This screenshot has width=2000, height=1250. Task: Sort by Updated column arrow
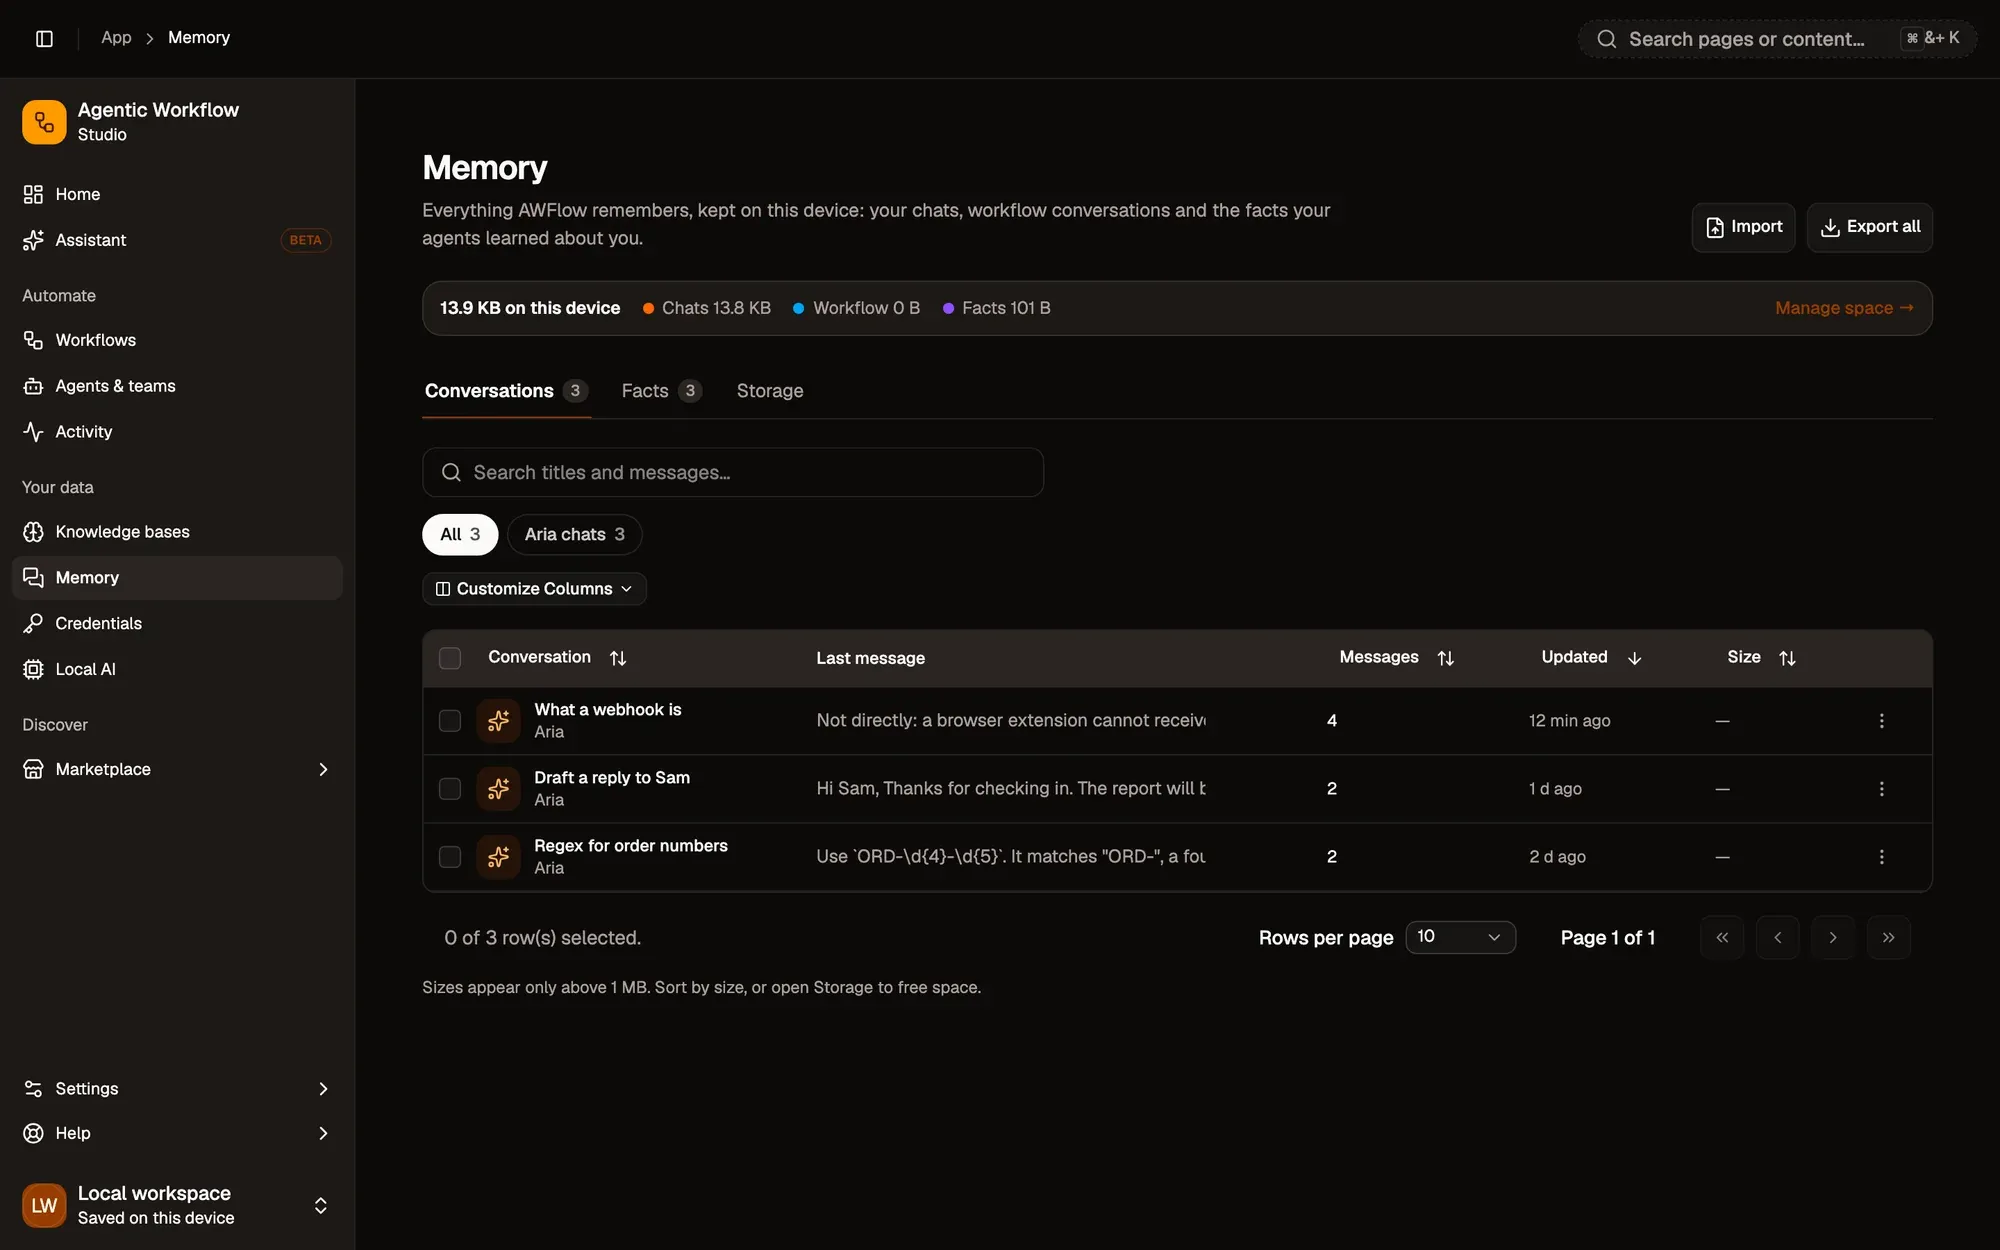click(x=1634, y=658)
